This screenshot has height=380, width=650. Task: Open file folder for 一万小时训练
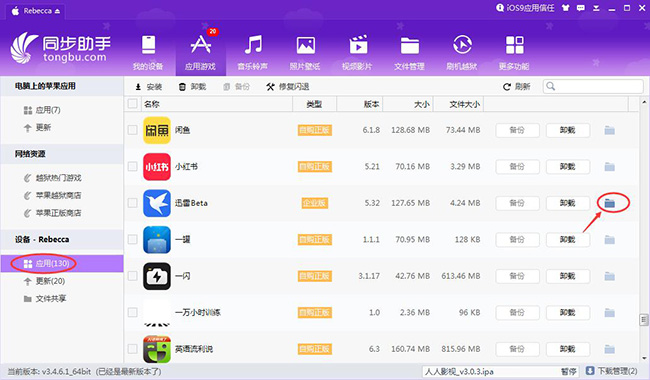(x=609, y=312)
